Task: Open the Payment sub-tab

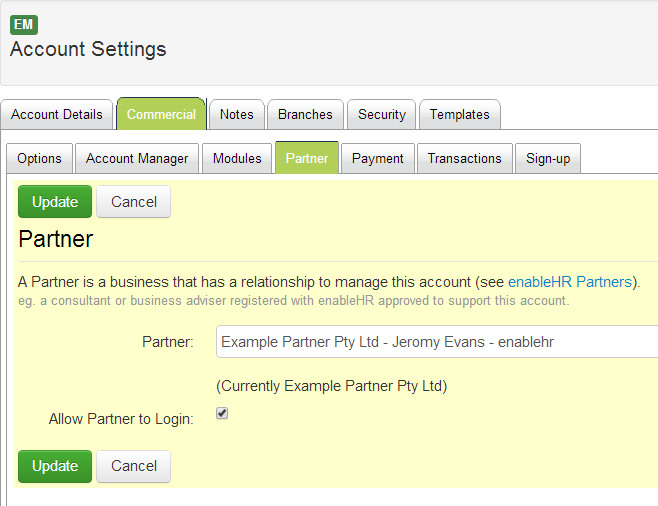Action: [378, 158]
